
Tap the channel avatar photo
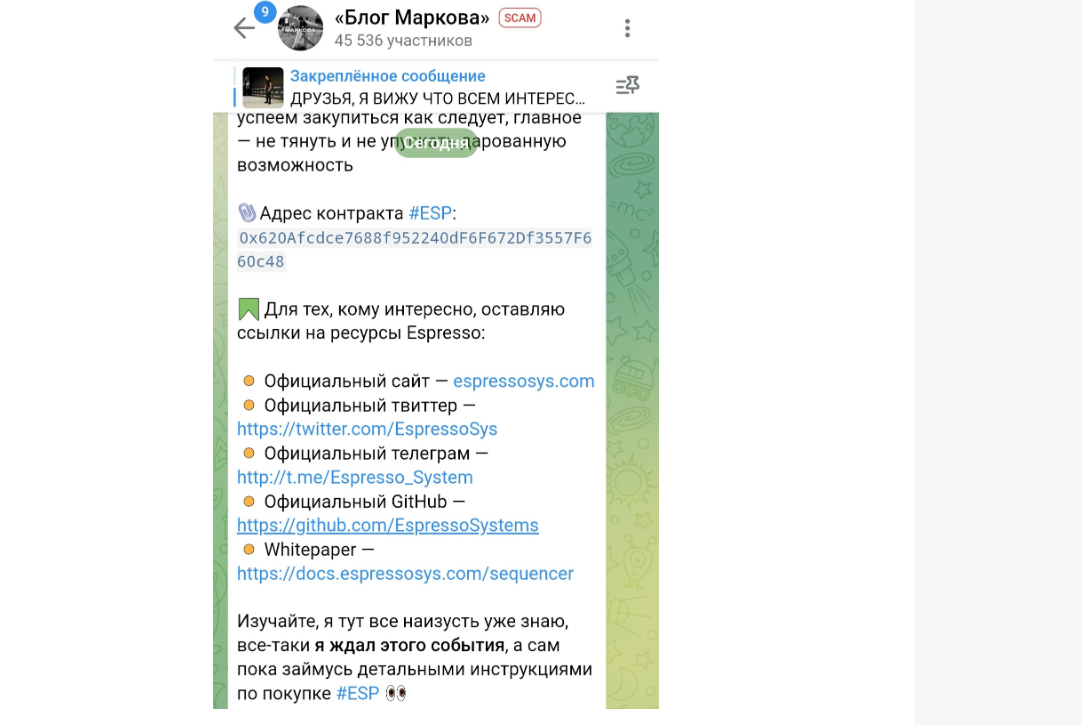tap(300, 28)
